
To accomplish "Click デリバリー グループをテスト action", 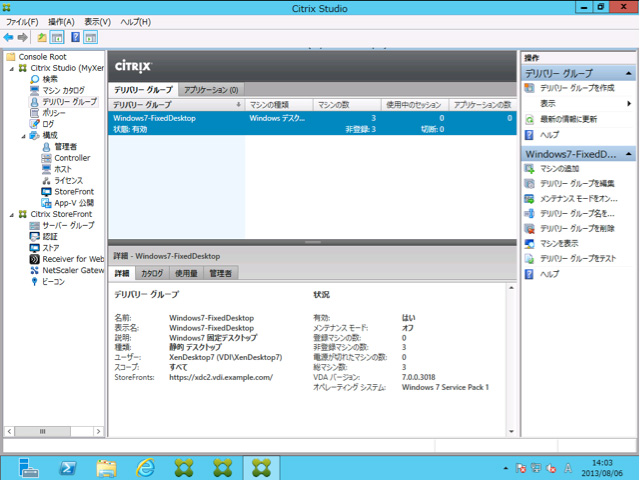I will 578,258.
